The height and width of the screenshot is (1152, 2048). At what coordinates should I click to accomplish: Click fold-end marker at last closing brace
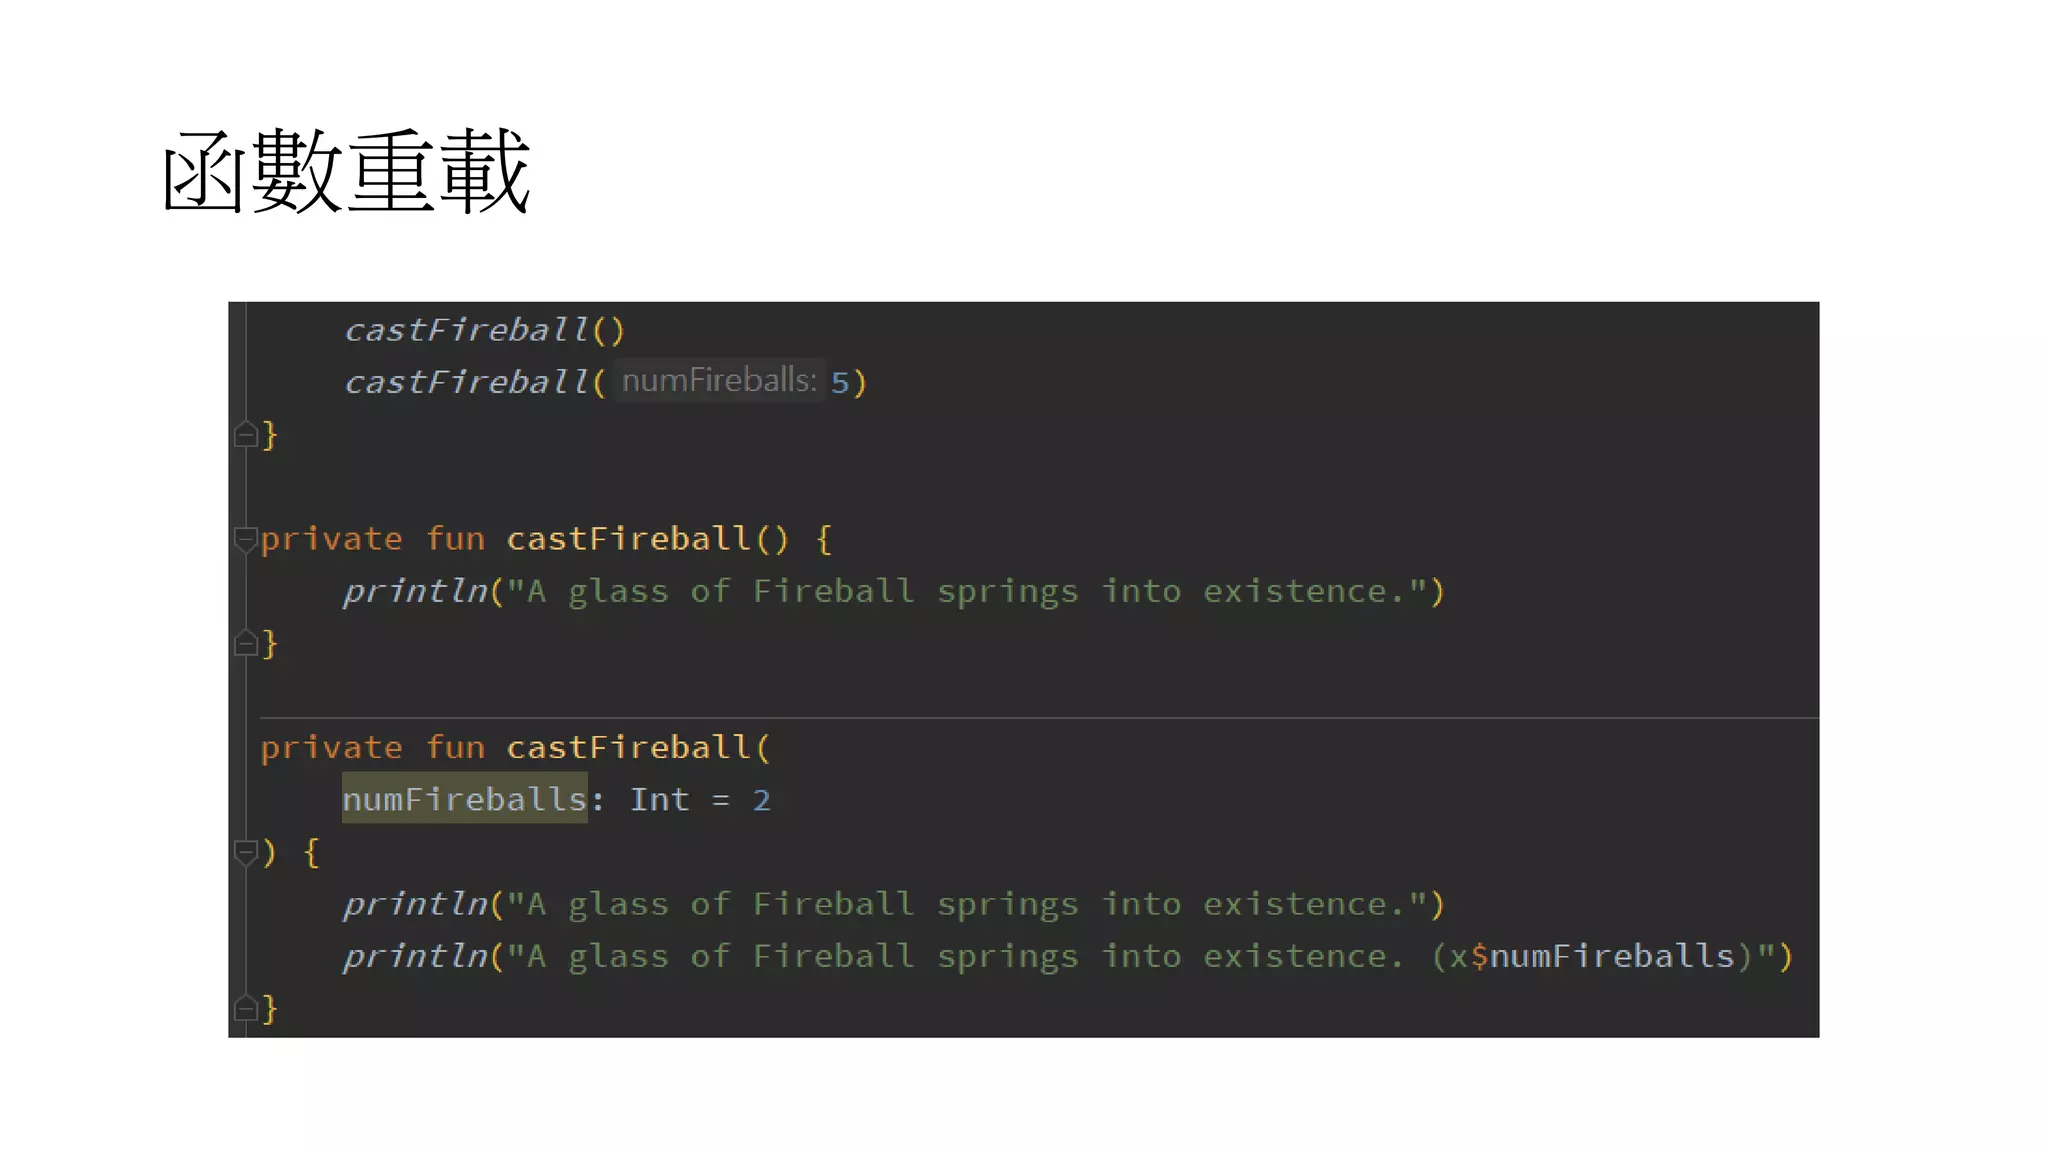(x=245, y=1008)
